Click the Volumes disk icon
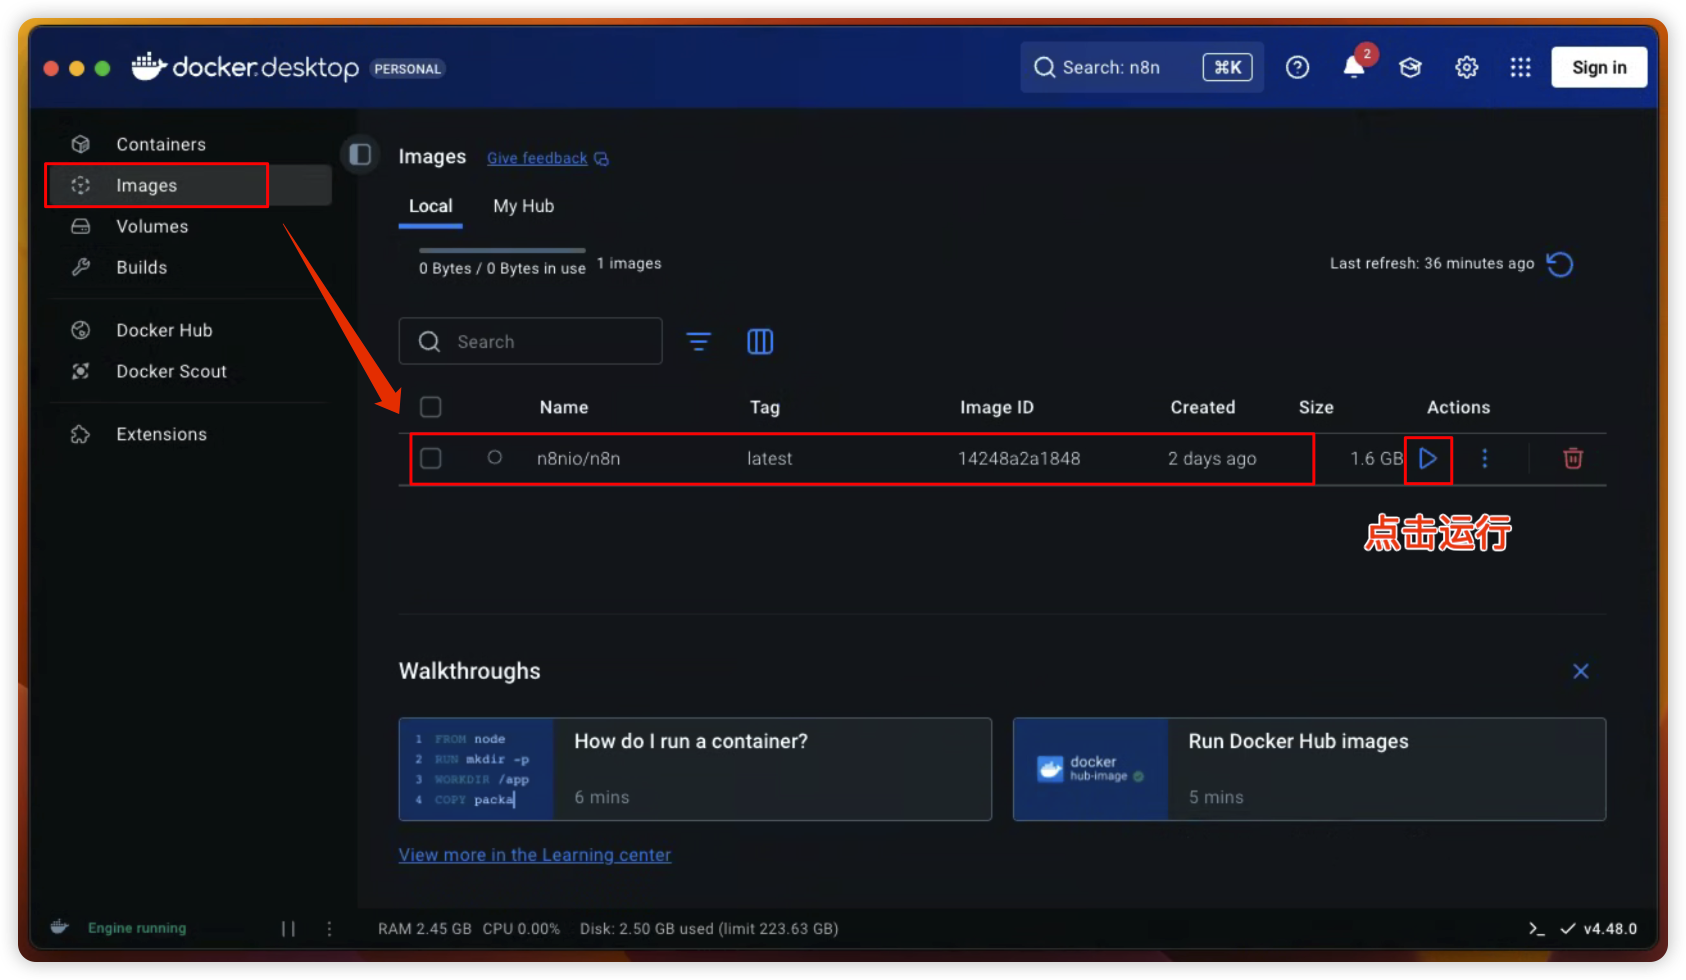1686x980 pixels. (x=81, y=226)
